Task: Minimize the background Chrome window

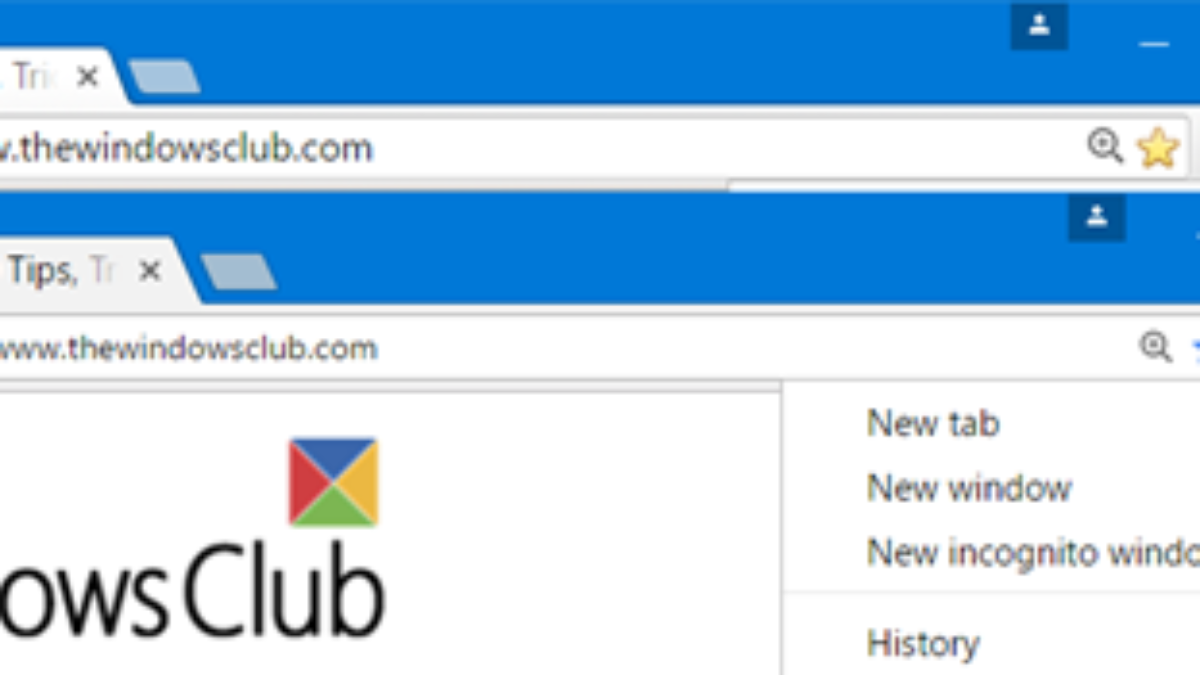Action: (1154, 44)
